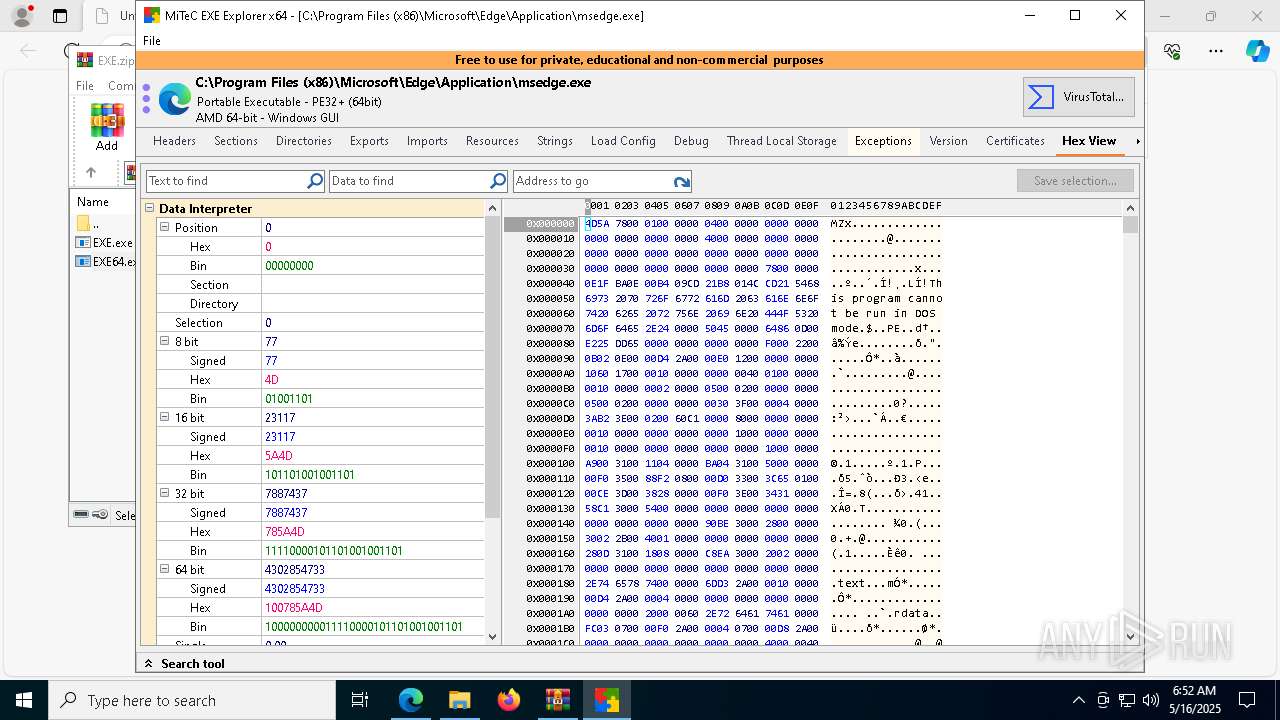
Task: Open the Imports tab
Action: (x=427, y=141)
